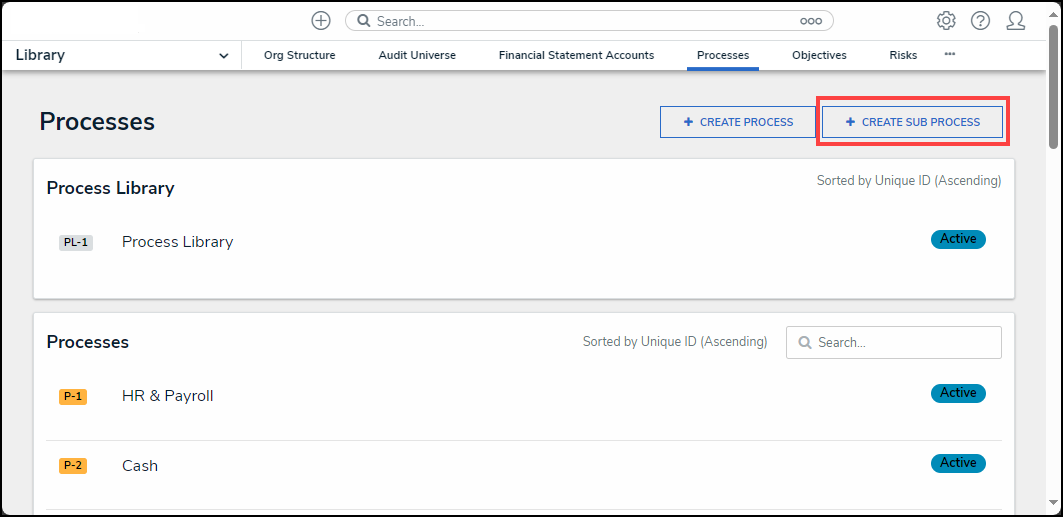Open the help question mark icon
1063x517 pixels.
[x=980, y=21]
